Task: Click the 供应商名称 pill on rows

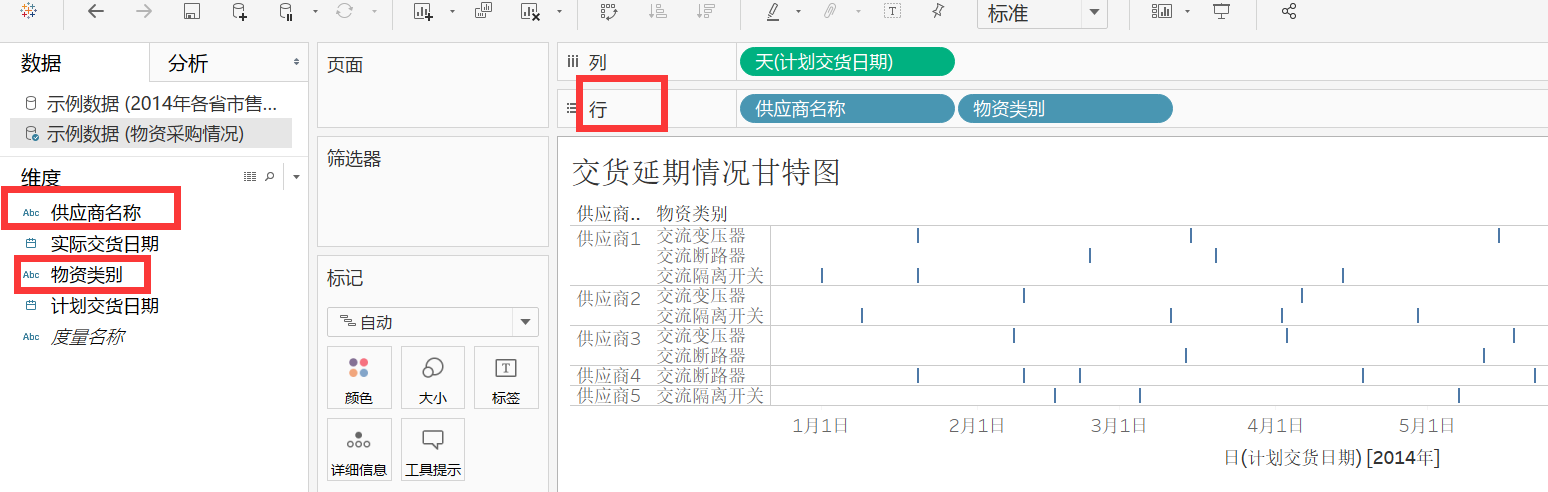Action: click(x=847, y=108)
